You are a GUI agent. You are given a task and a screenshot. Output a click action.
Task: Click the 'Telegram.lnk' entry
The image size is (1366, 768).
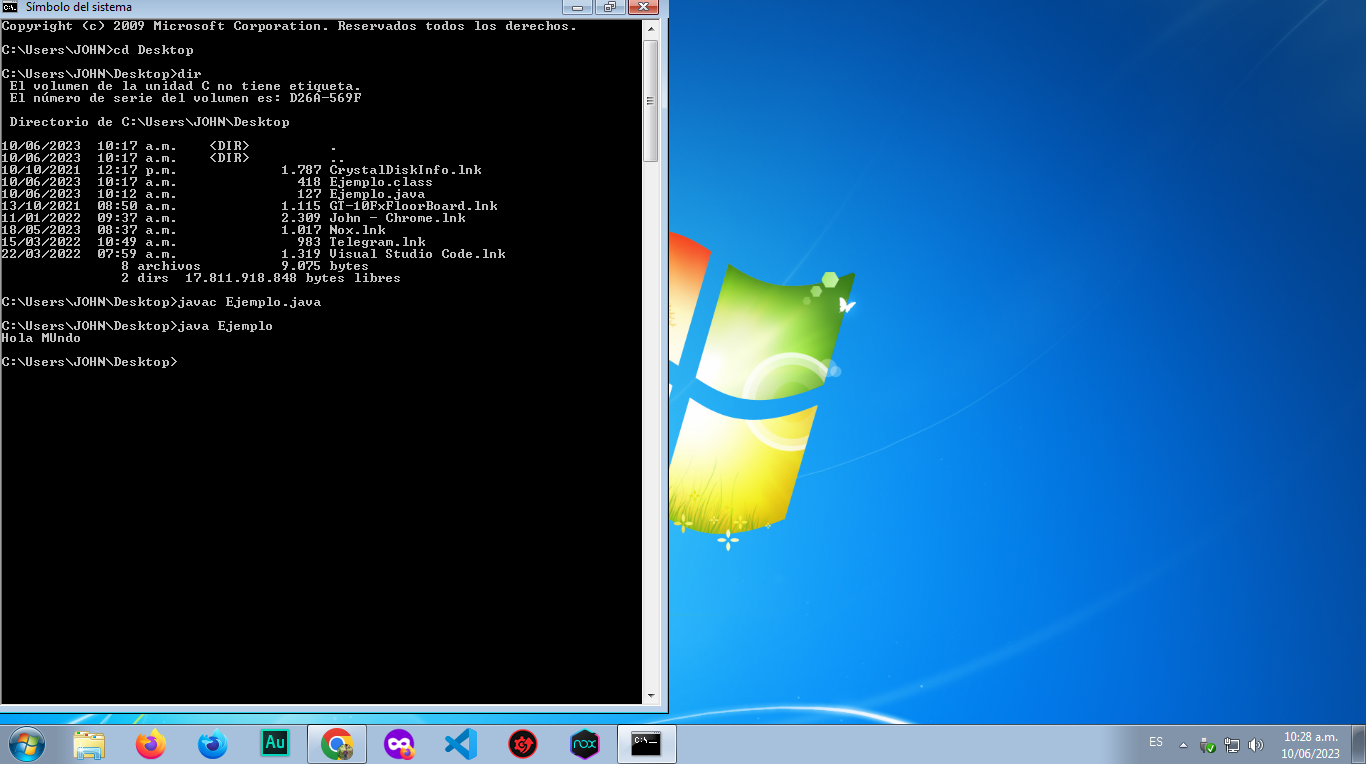(x=214, y=242)
